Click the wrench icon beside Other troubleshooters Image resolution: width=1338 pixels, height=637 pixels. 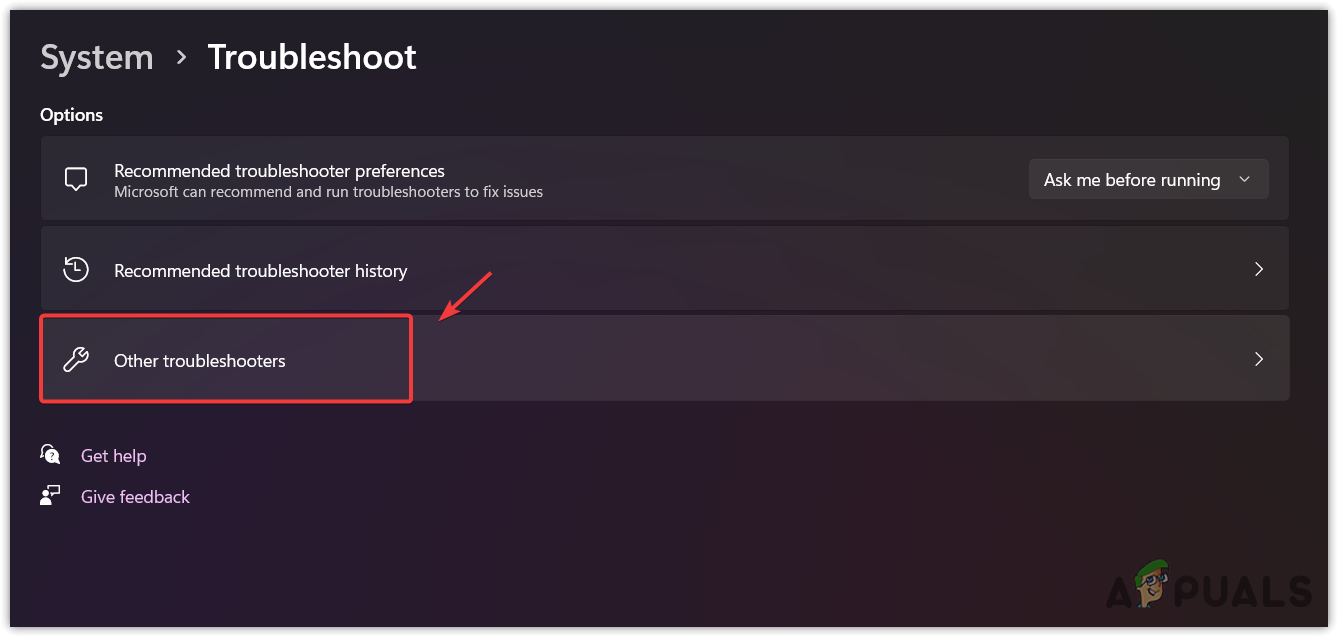[76, 360]
